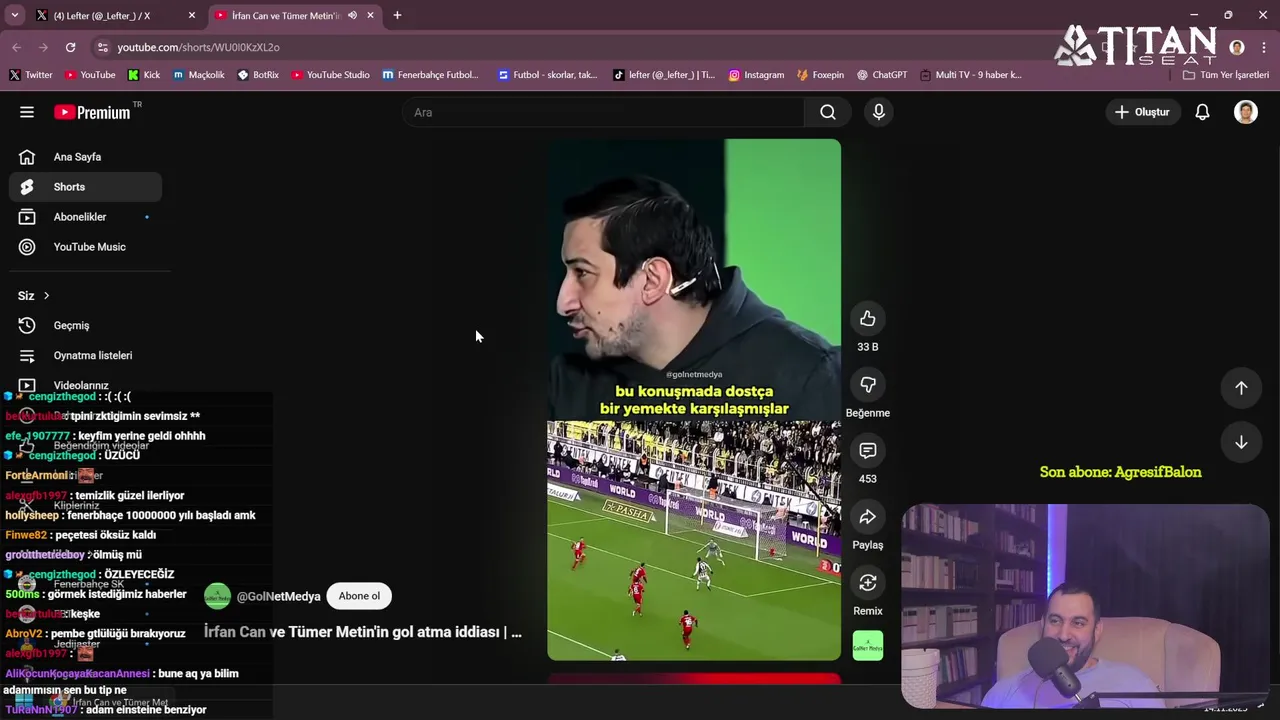
Task: Open the ChatGPT bookmark
Action: tap(882, 75)
